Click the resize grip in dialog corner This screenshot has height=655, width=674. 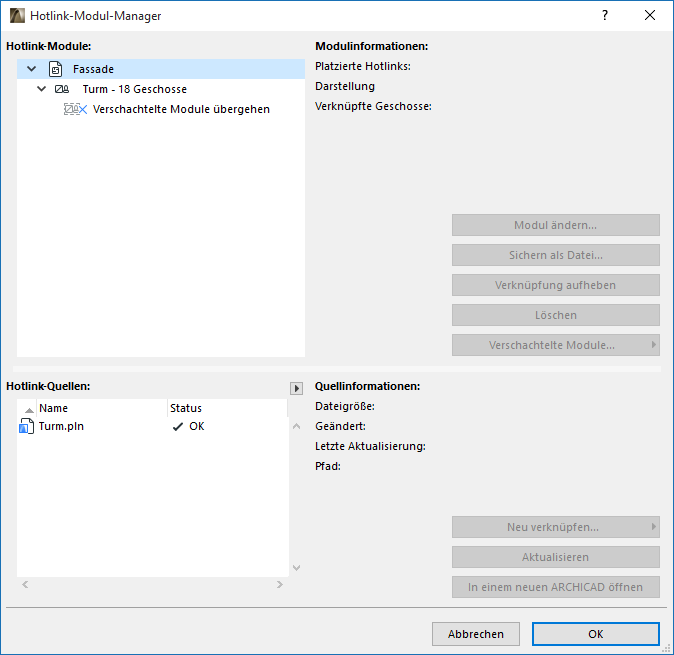667,648
